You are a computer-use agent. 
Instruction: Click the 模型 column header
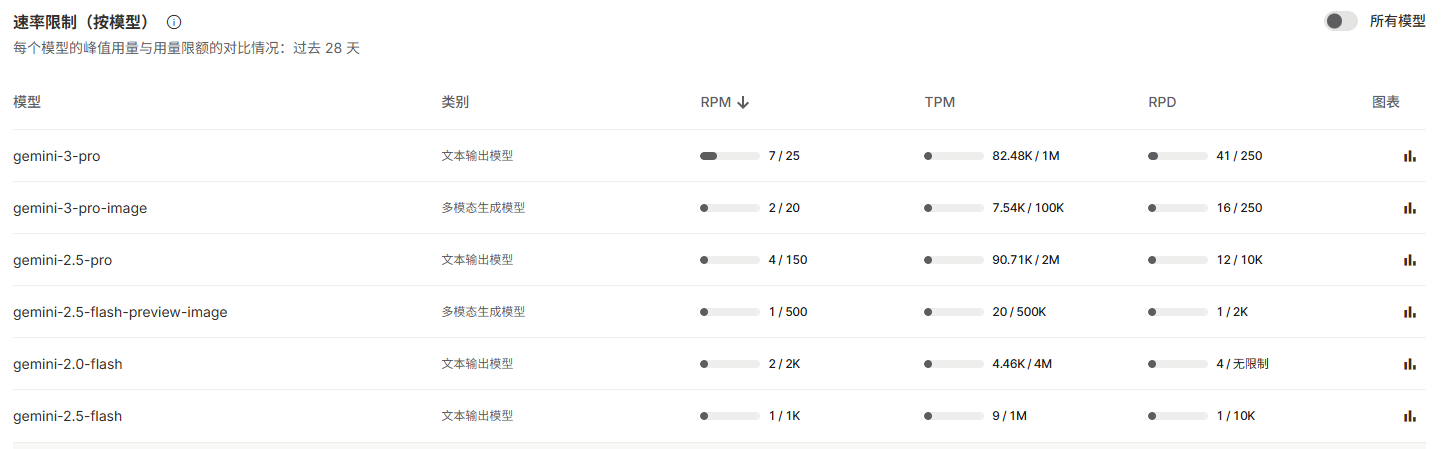27,102
